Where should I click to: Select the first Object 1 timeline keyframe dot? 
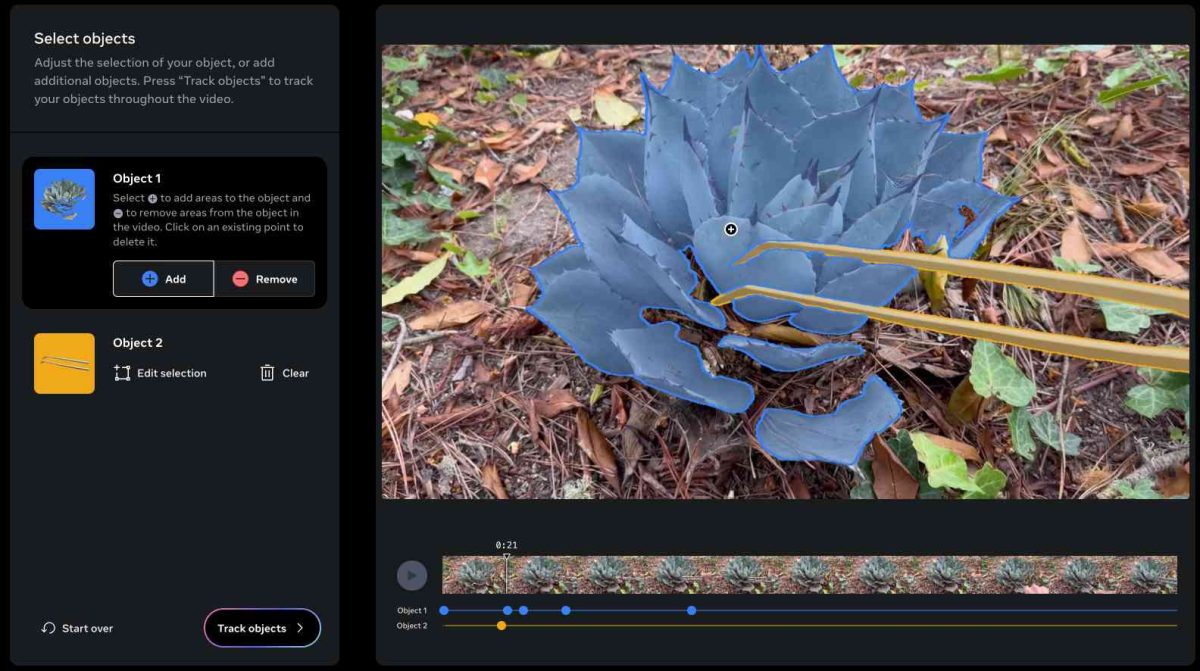pyautogui.click(x=444, y=610)
